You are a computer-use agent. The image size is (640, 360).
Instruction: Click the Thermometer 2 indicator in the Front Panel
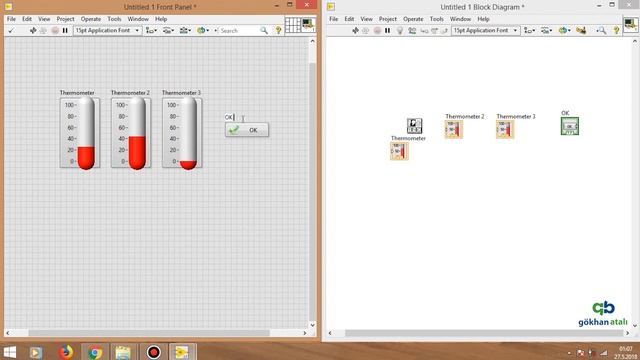[x=131, y=133]
